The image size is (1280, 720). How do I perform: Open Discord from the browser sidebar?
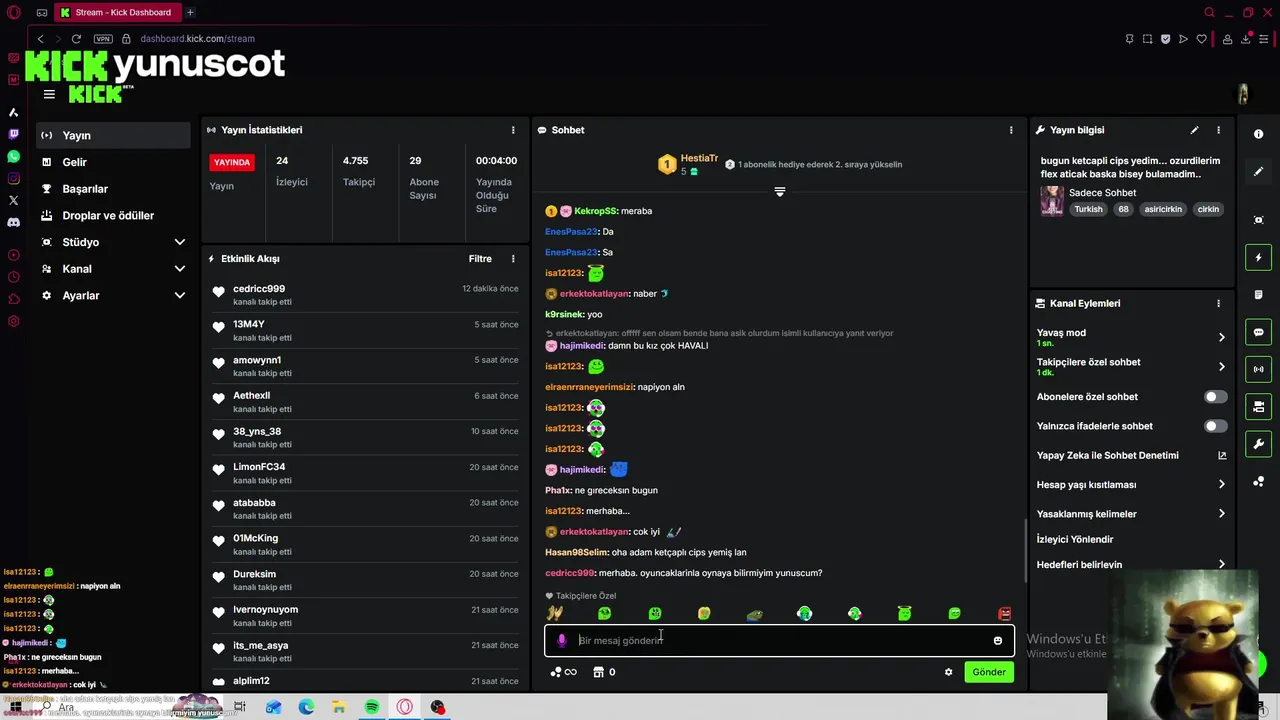tap(13, 222)
